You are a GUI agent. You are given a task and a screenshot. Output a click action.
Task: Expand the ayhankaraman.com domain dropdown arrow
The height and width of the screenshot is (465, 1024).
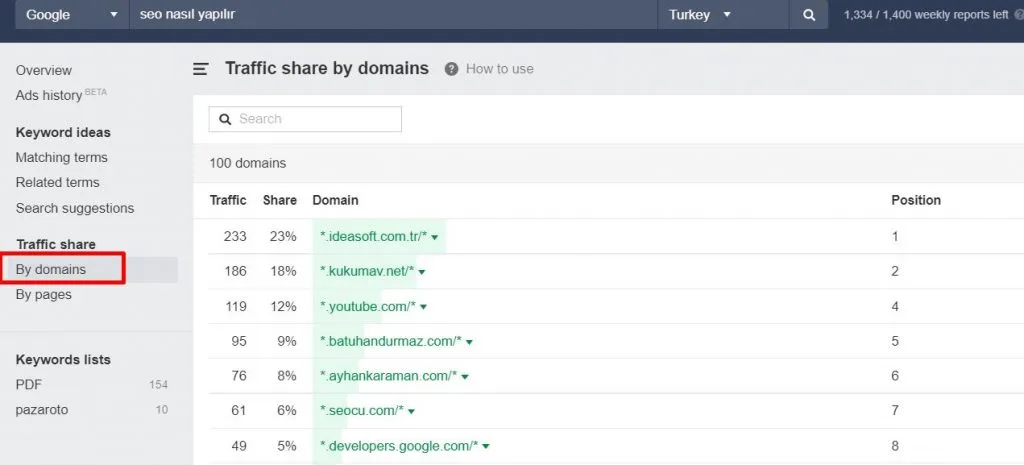tap(465, 377)
